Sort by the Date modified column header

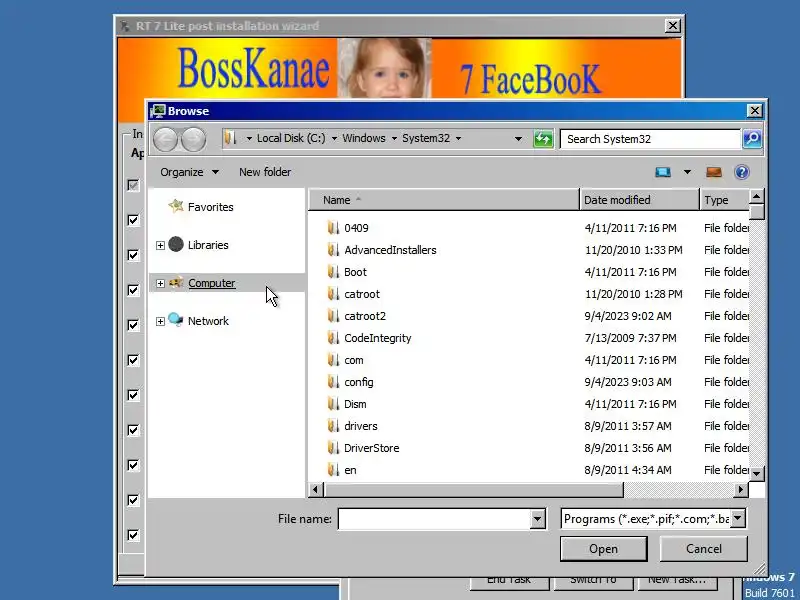point(639,200)
